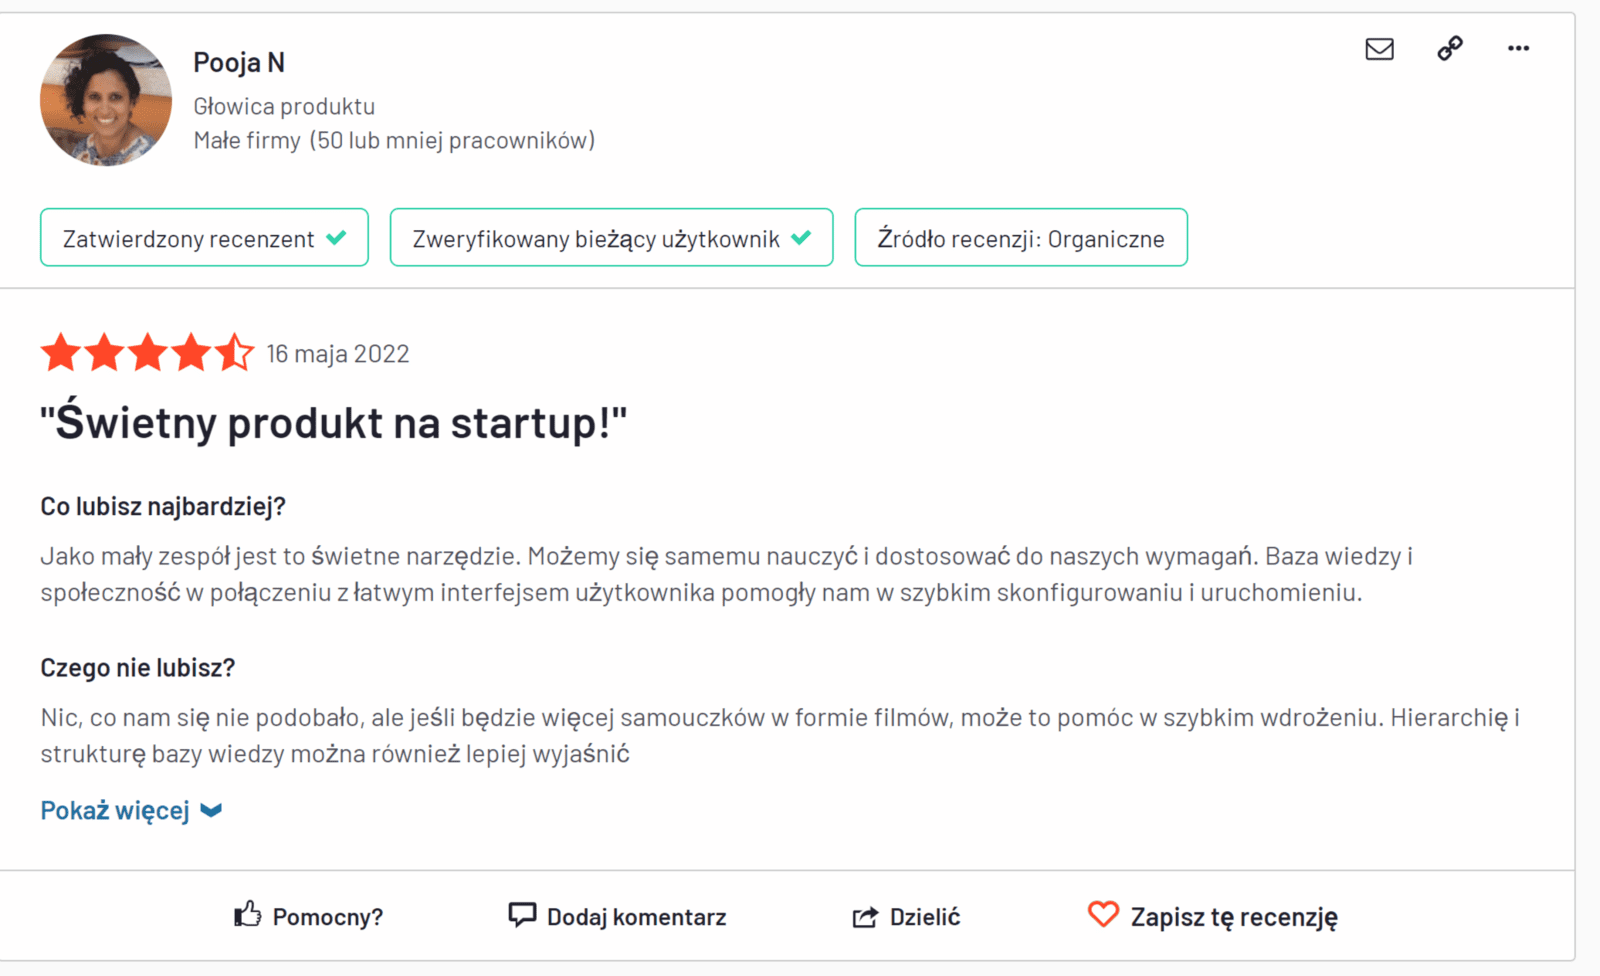Viewport: 1600px width, 976px height.
Task: Click the Źródło recenzji: Organiczne badge
Action: tap(1021, 238)
